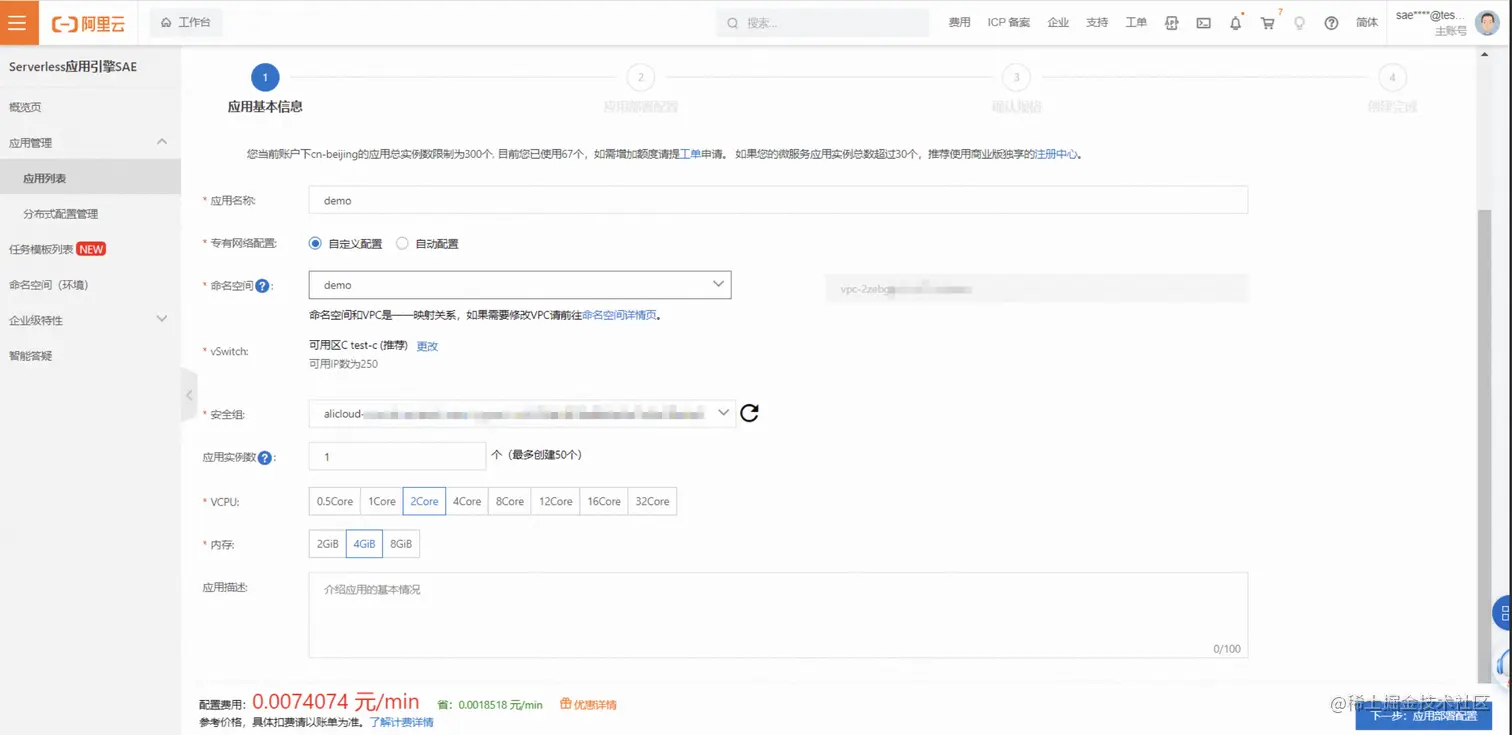
Task: Click the lightbulb suggestions icon
Action: (1299, 22)
